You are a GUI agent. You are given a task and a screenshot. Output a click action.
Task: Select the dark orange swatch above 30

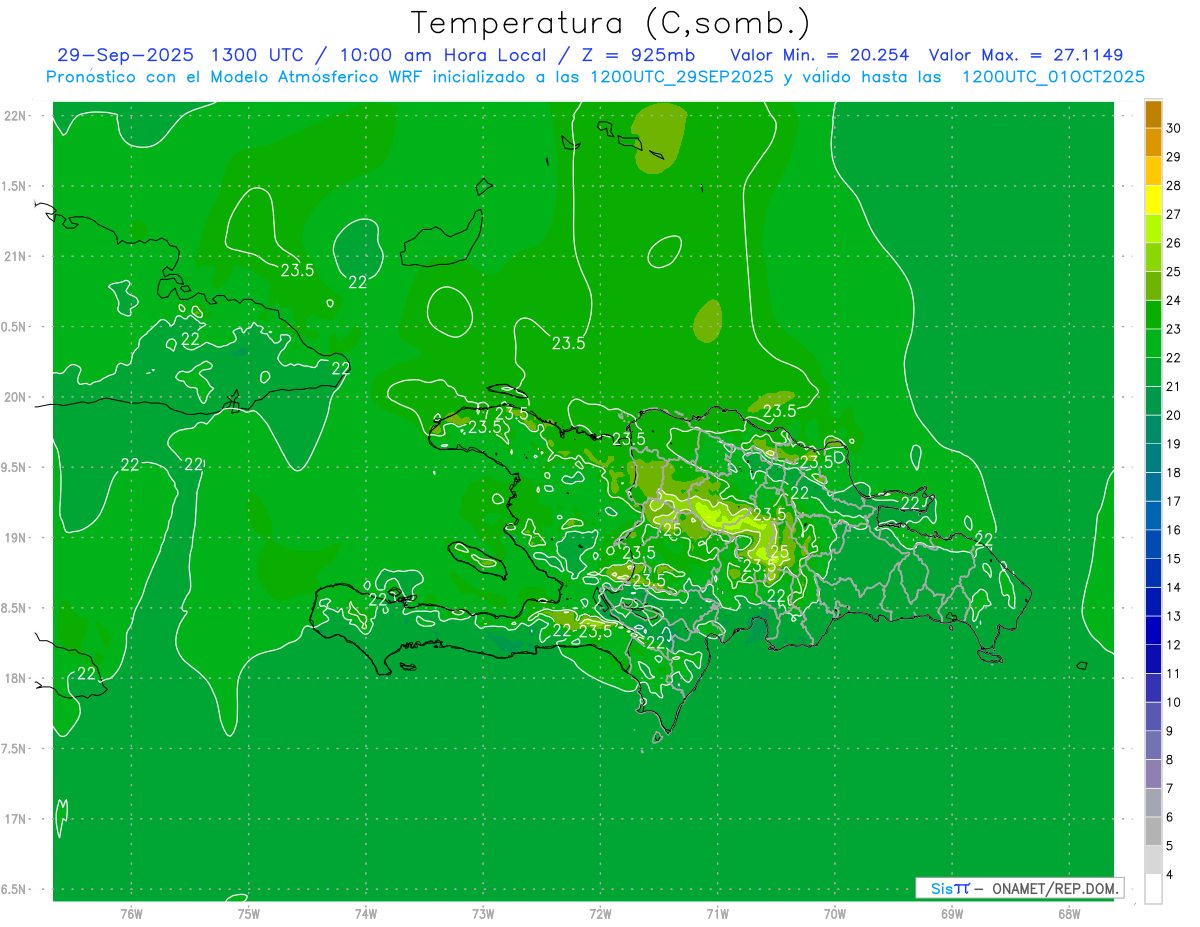(1153, 114)
